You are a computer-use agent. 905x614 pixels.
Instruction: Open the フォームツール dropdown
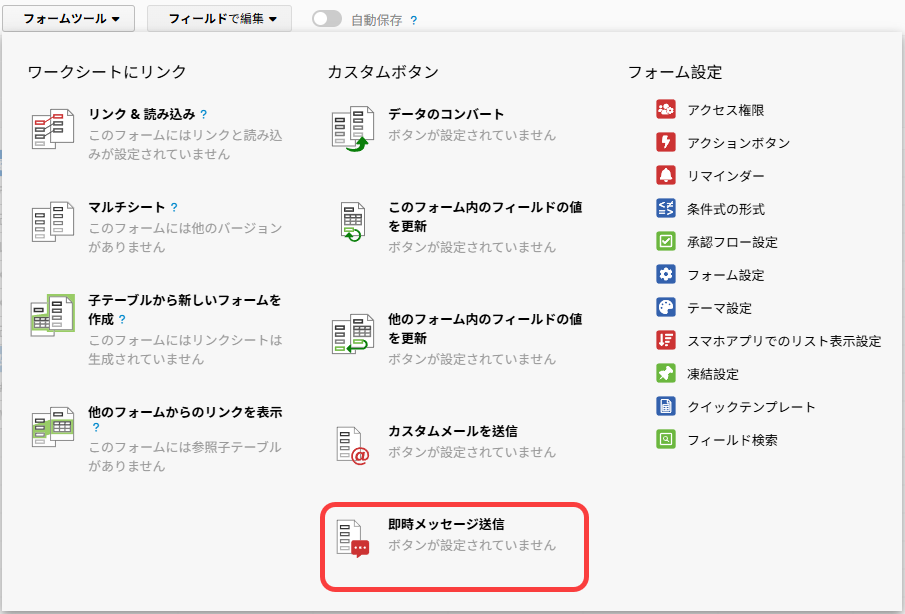tap(69, 18)
